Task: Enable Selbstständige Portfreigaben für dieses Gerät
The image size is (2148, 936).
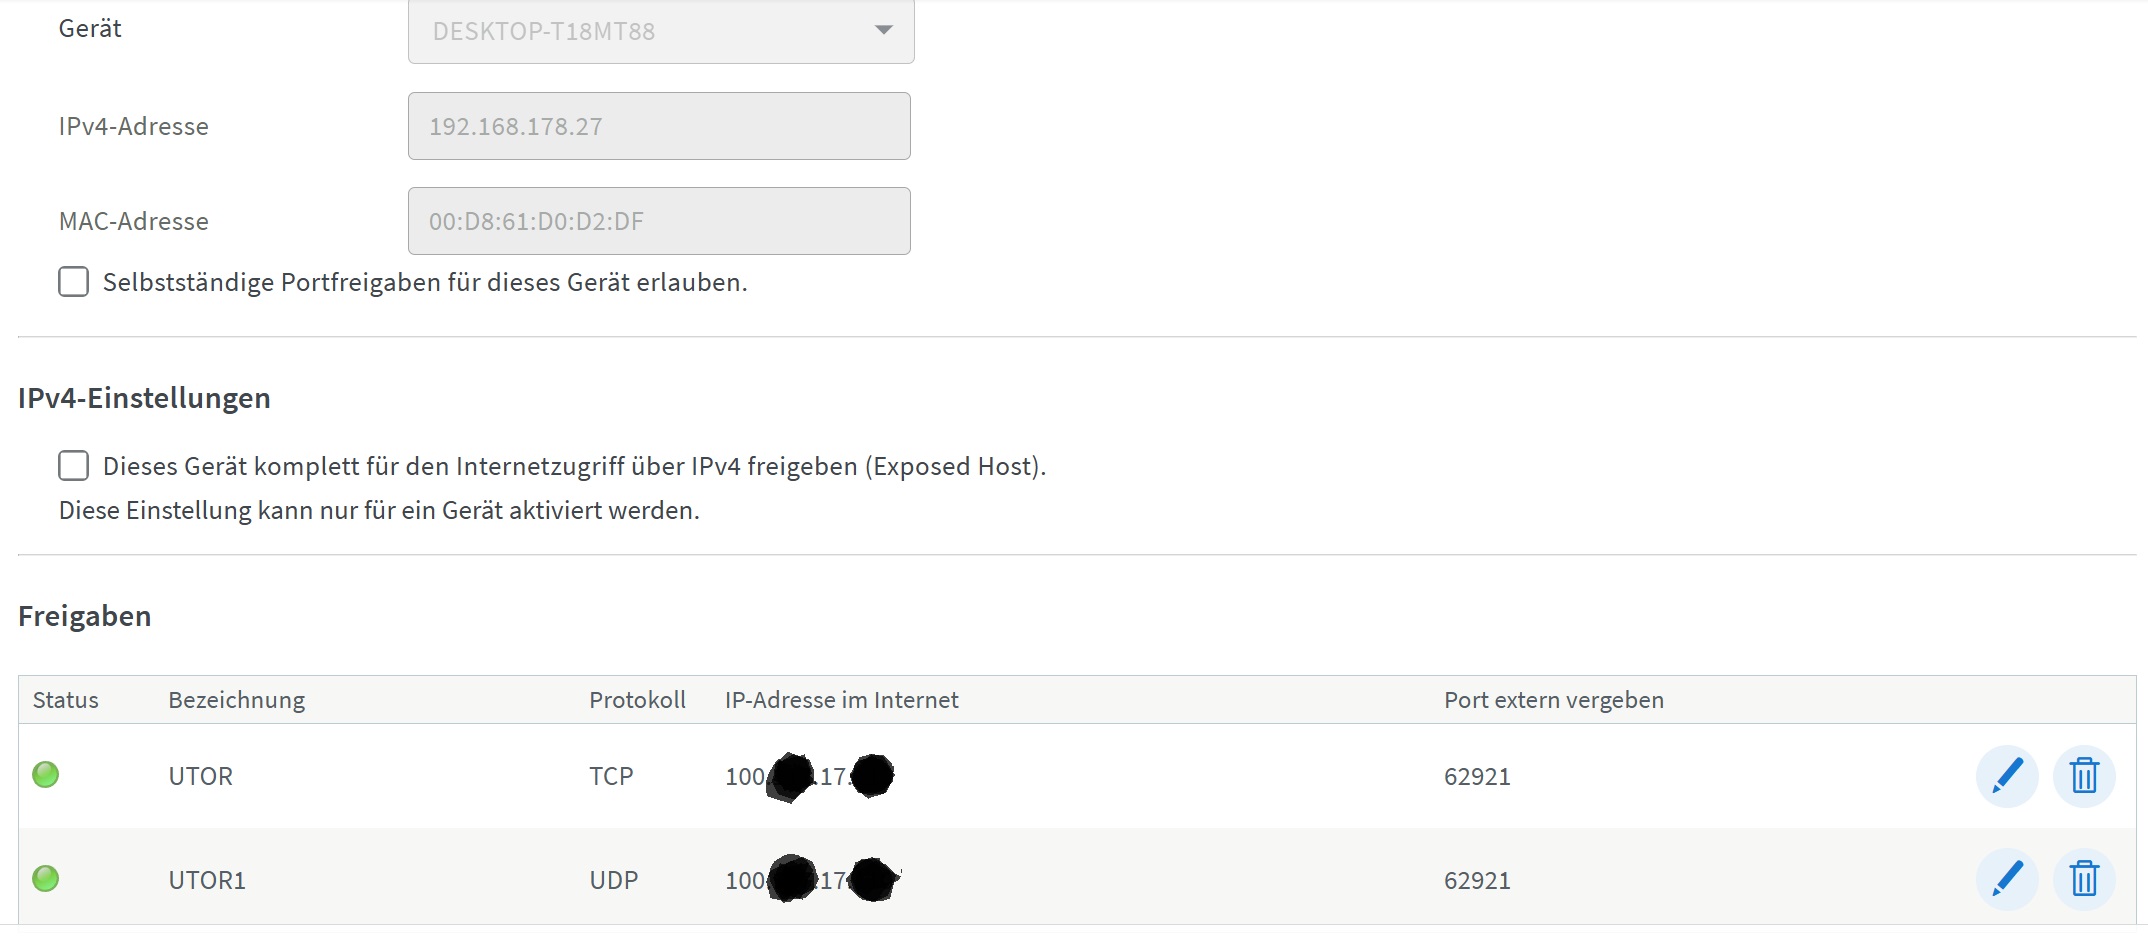Action: coord(73,283)
